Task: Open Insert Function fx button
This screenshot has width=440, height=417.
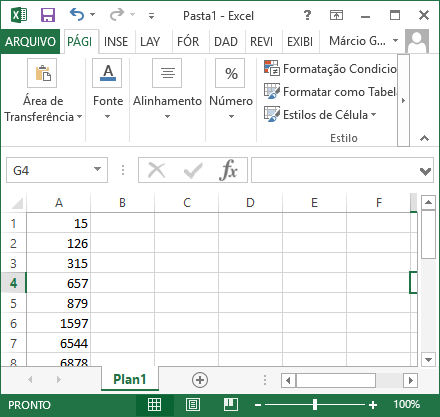Action: tap(228, 170)
